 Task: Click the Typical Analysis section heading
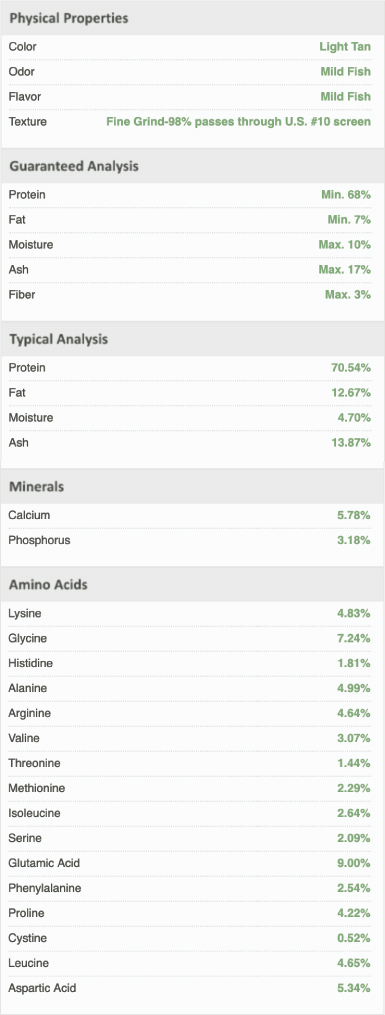click(58, 339)
